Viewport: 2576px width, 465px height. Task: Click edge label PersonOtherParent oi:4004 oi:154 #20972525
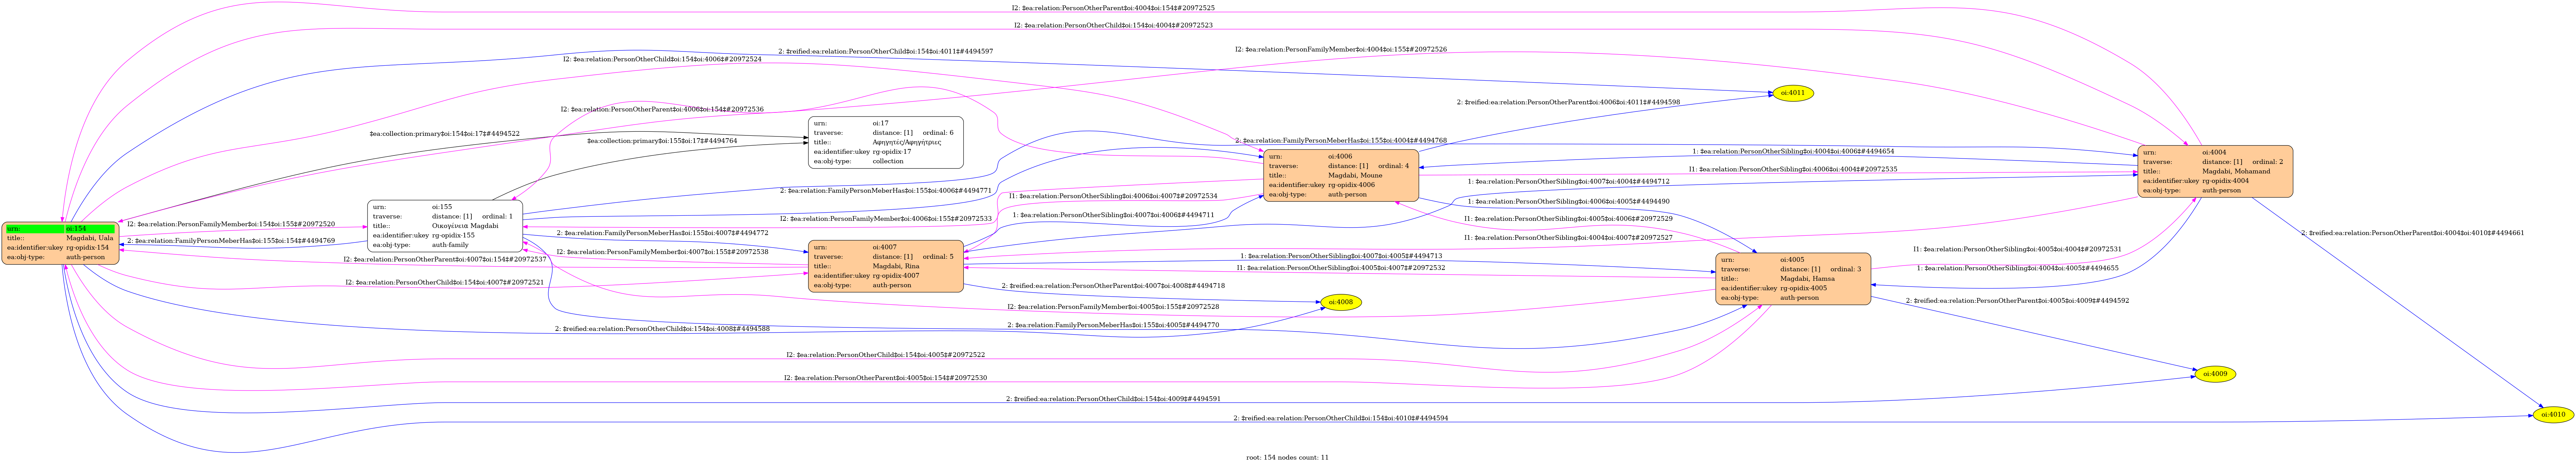pyautogui.click(x=1113, y=8)
